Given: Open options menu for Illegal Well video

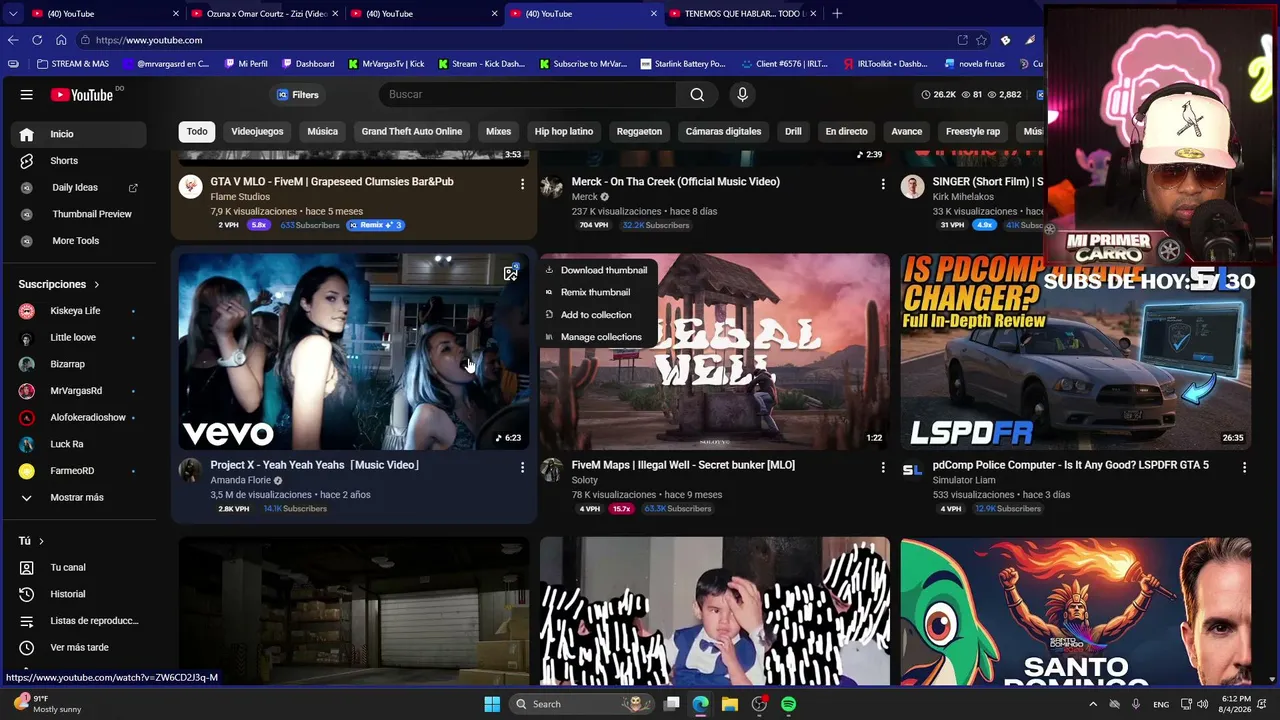Looking at the screenshot, I should tap(883, 467).
